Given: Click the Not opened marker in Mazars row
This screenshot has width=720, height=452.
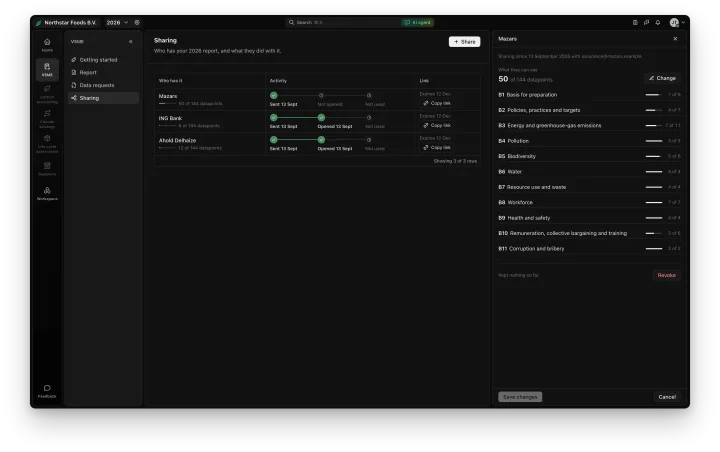Looking at the screenshot, I should (x=321, y=96).
